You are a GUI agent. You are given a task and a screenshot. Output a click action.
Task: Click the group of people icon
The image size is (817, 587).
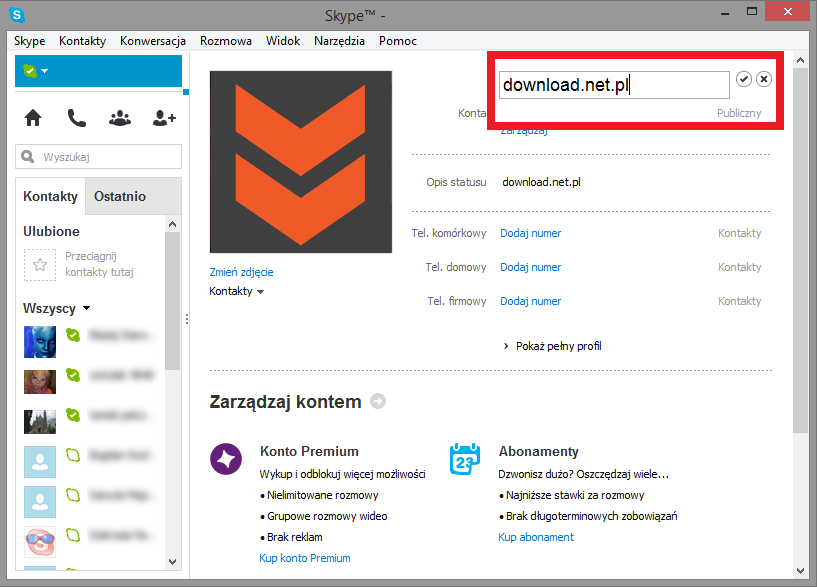tap(120, 118)
